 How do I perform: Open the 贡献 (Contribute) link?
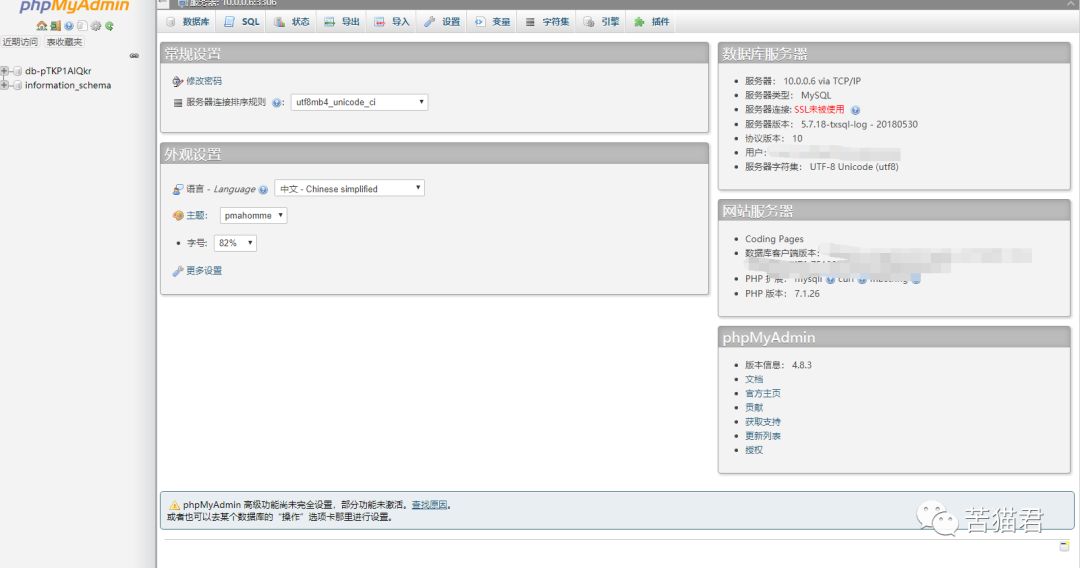(754, 408)
